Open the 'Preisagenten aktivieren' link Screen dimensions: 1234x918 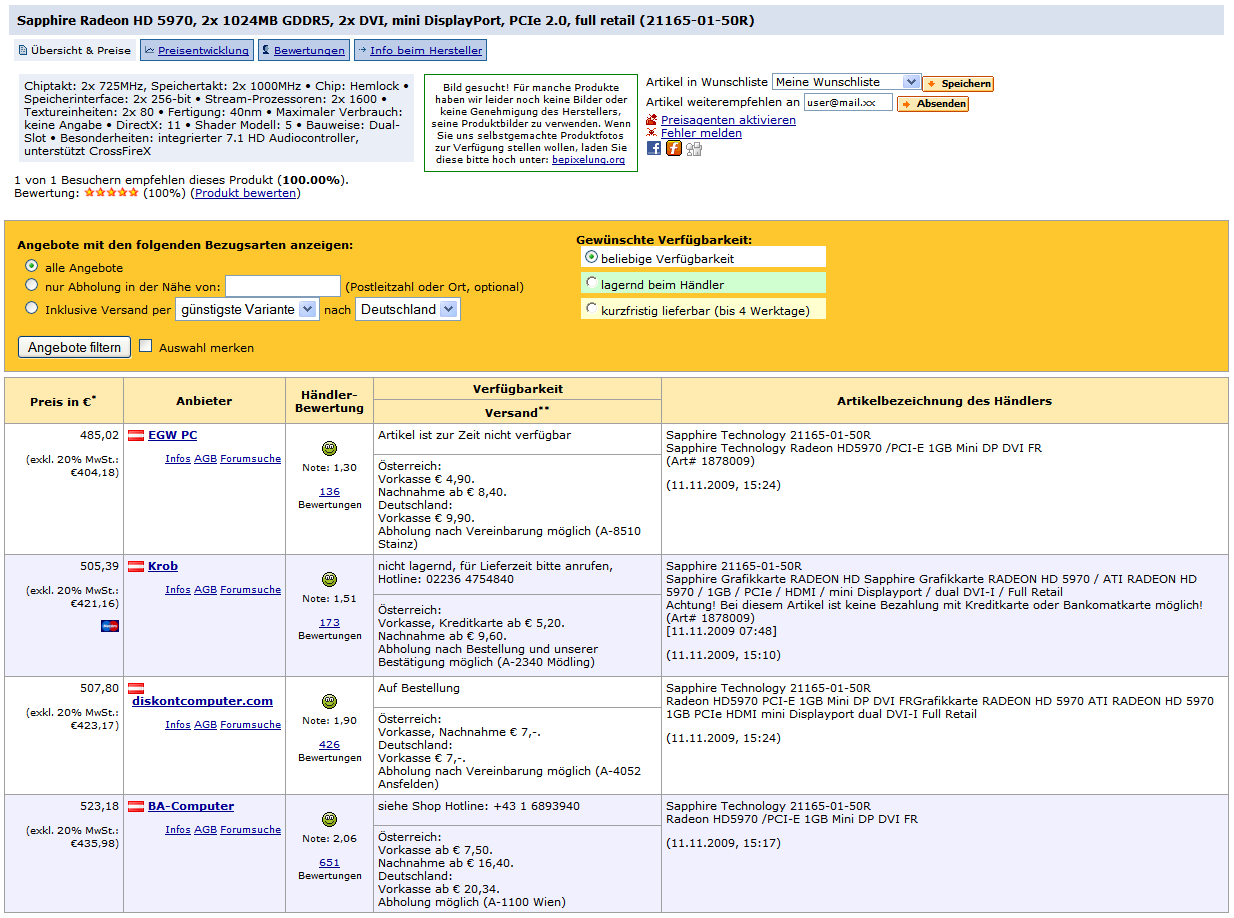pos(728,120)
